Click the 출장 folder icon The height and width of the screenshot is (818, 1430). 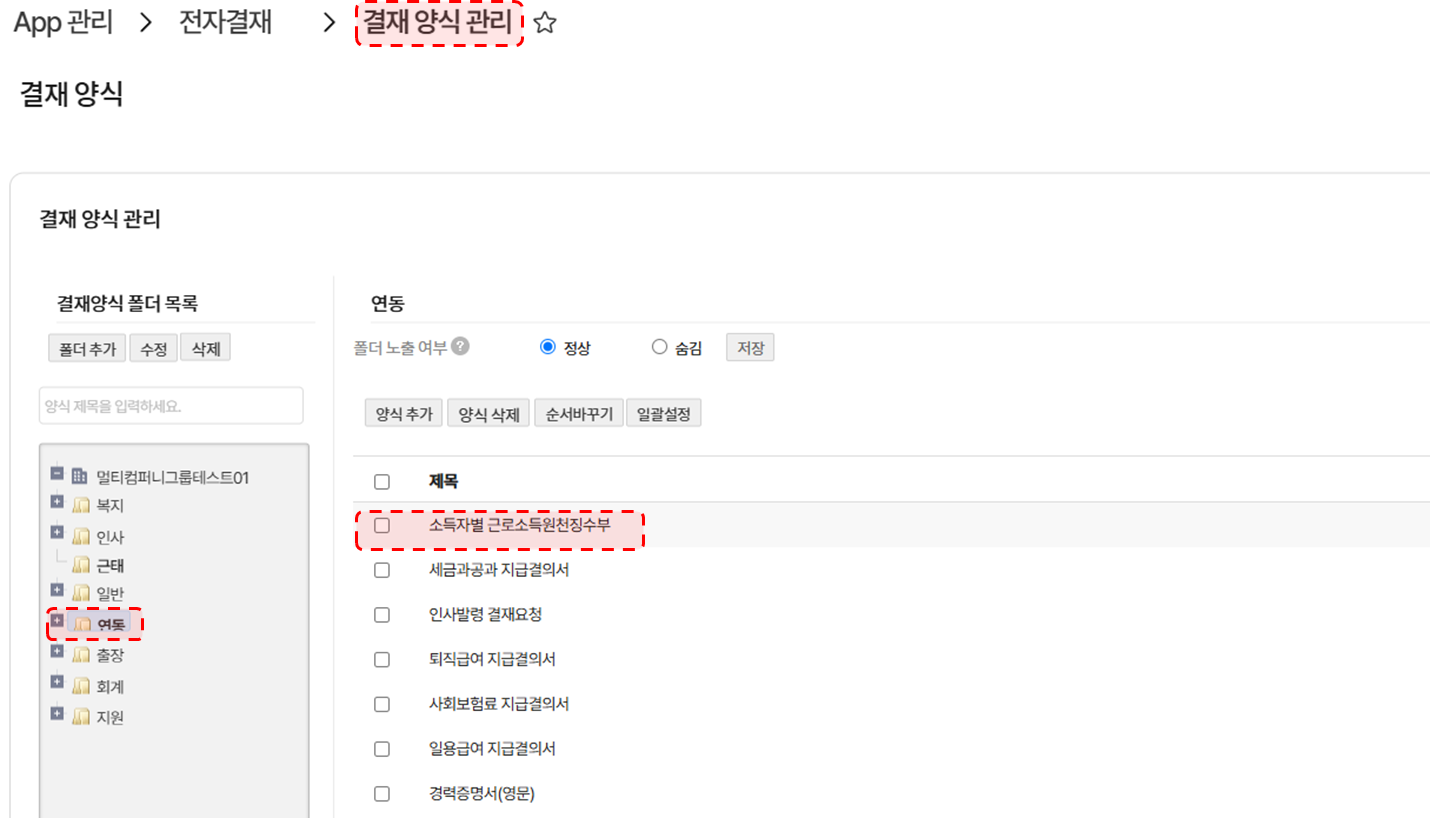(x=82, y=656)
